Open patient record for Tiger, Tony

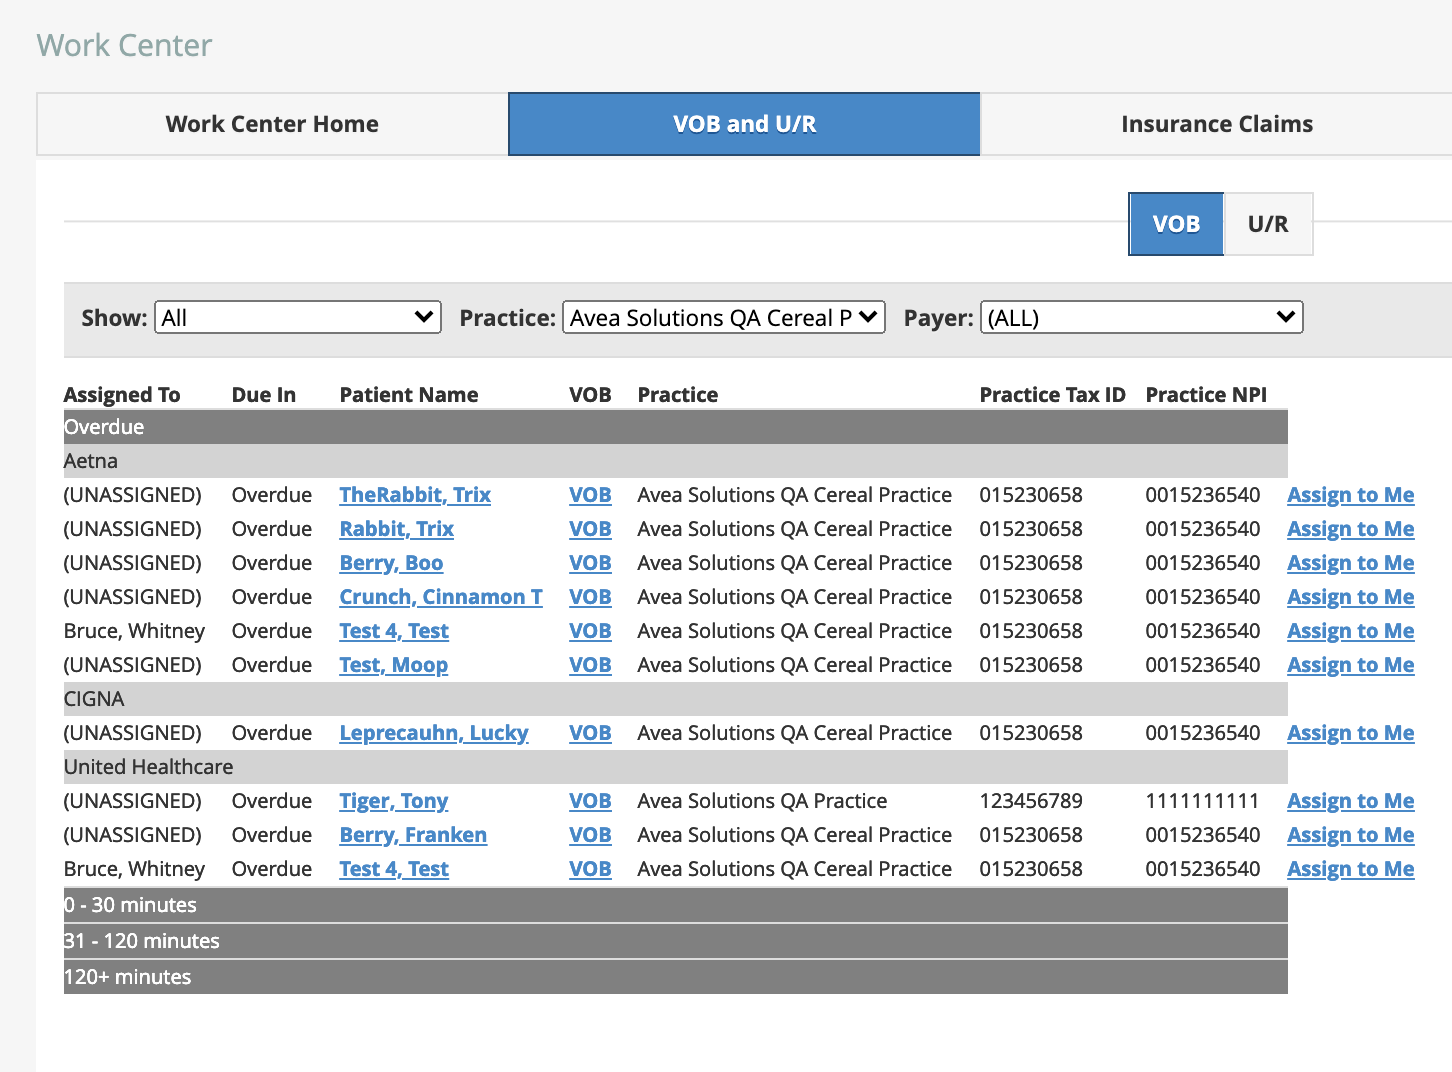(x=393, y=800)
